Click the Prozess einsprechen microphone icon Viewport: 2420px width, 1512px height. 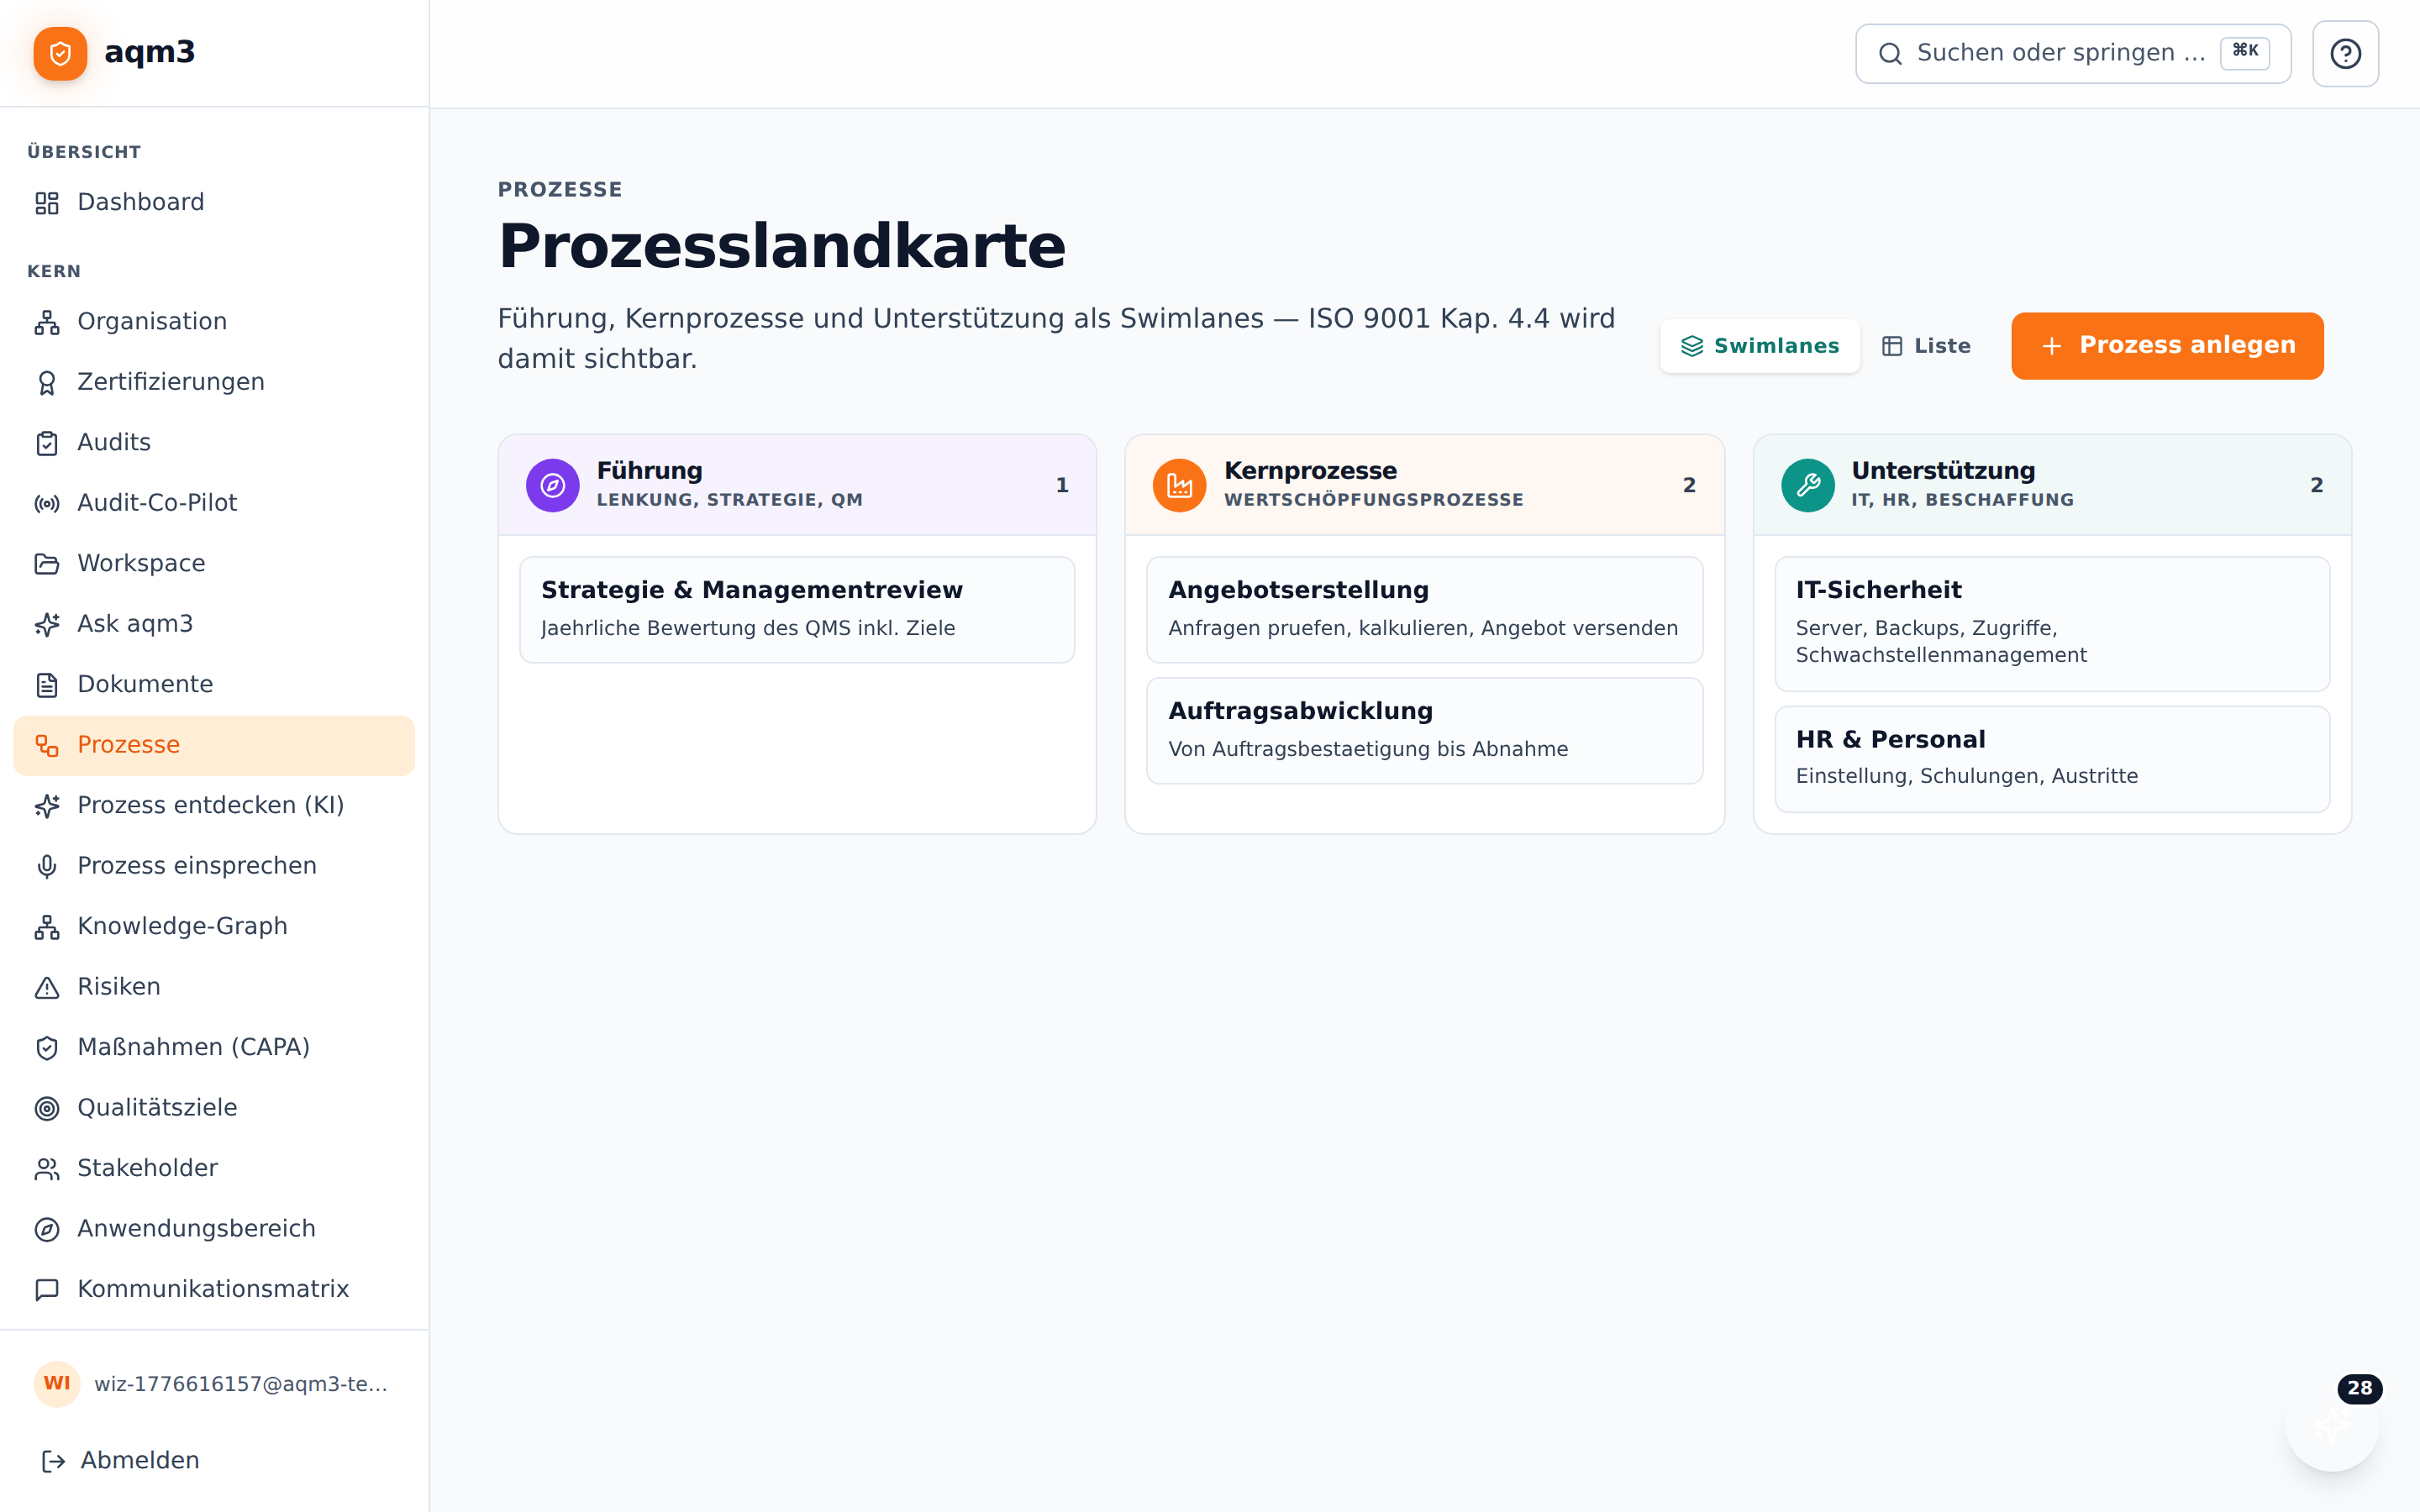[47, 866]
